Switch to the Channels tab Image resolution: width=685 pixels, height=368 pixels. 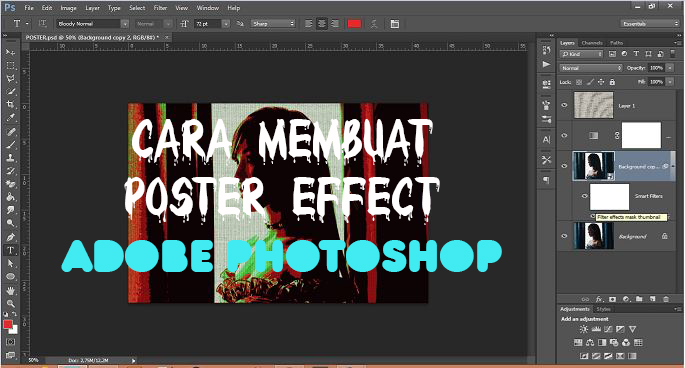(x=592, y=43)
